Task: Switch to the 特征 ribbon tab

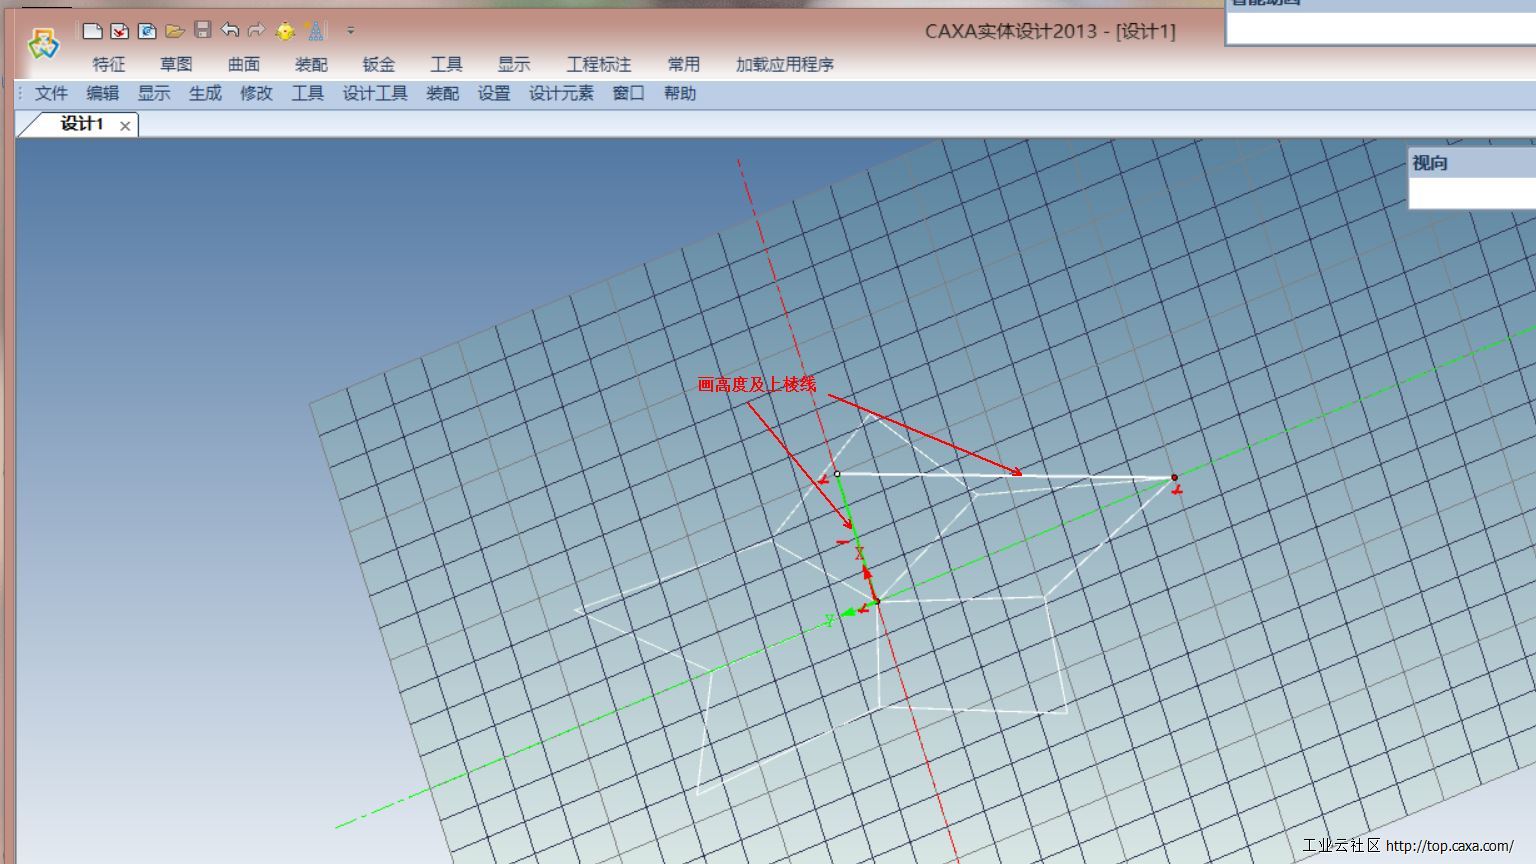Action: (109, 64)
